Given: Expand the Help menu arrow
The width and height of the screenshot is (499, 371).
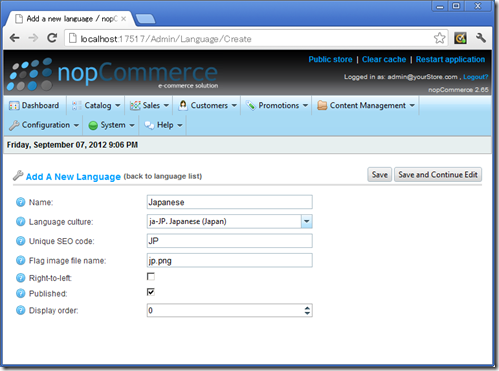Looking at the screenshot, I should coord(180,125).
